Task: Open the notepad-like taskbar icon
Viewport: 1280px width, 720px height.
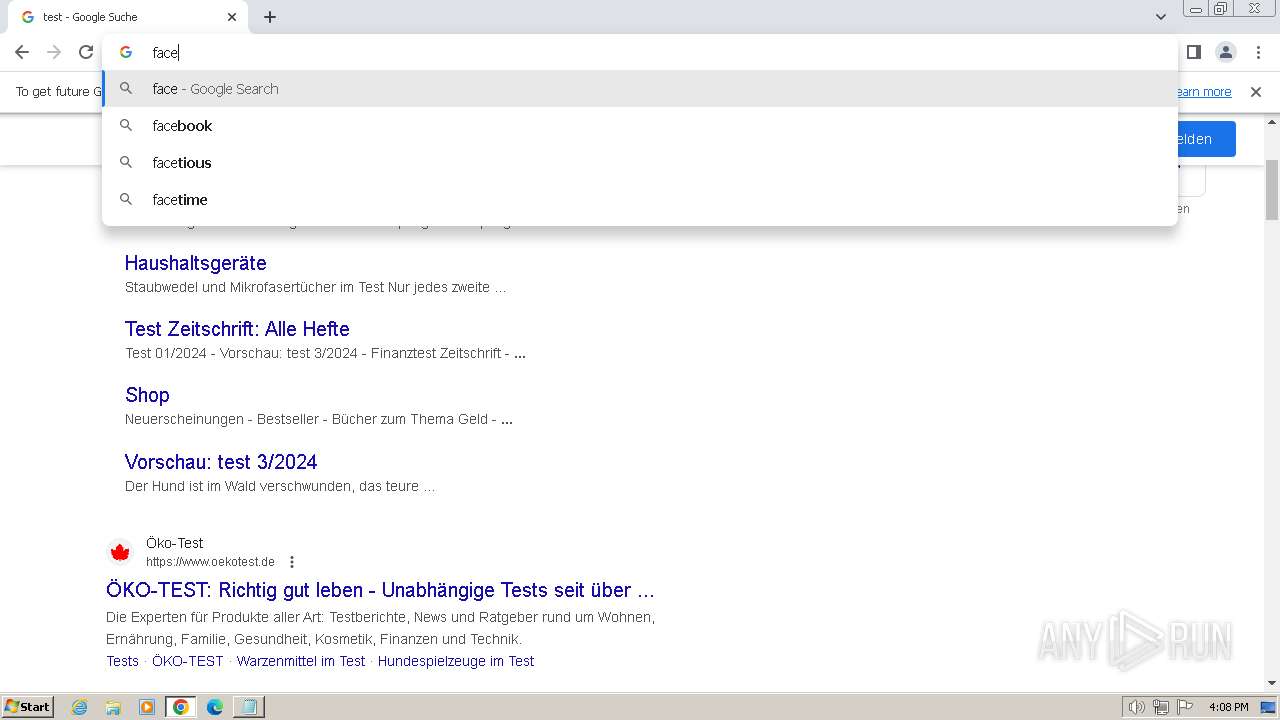Action: click(248, 707)
